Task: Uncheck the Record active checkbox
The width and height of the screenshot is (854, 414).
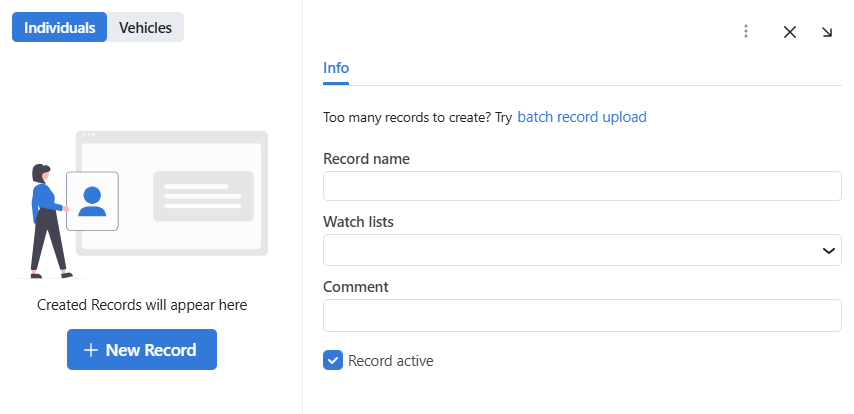Action: [333, 360]
